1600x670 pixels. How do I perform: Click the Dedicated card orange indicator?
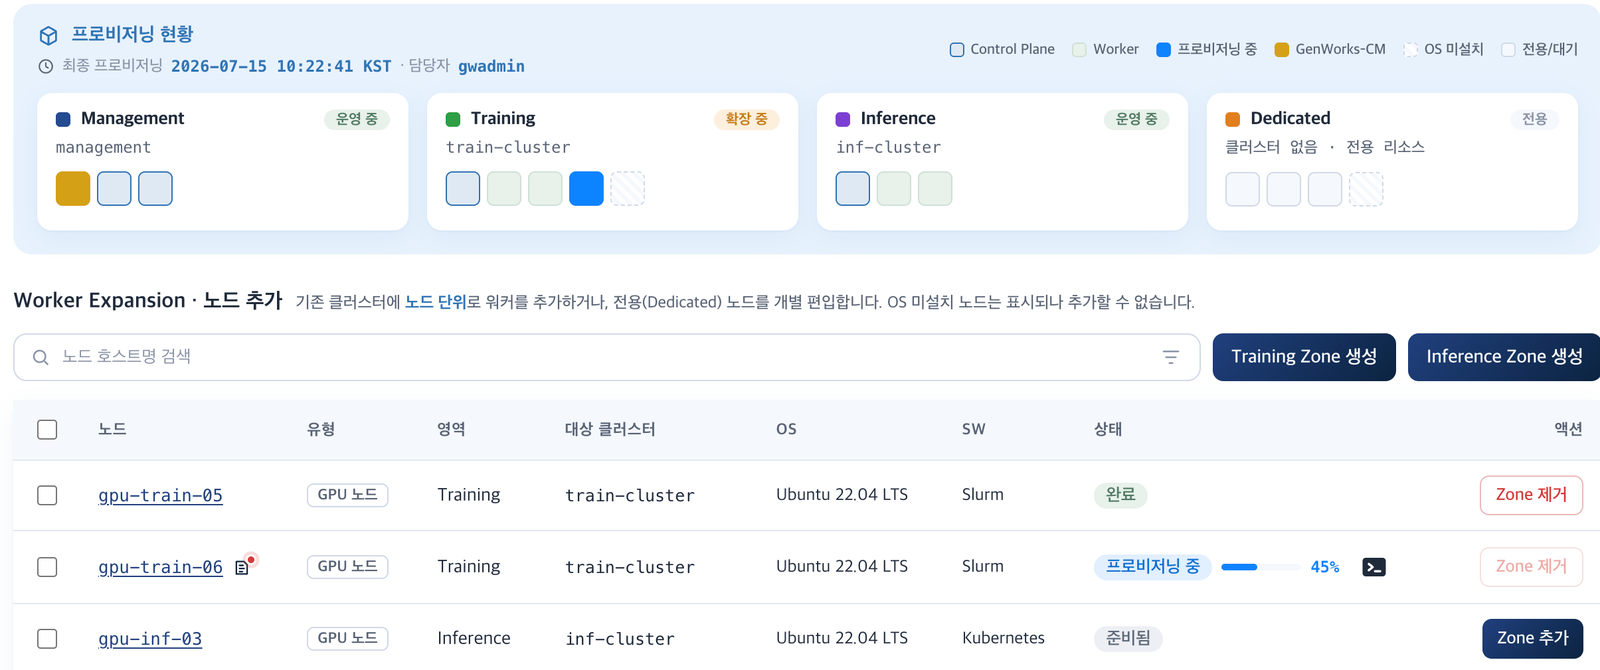point(1233,119)
